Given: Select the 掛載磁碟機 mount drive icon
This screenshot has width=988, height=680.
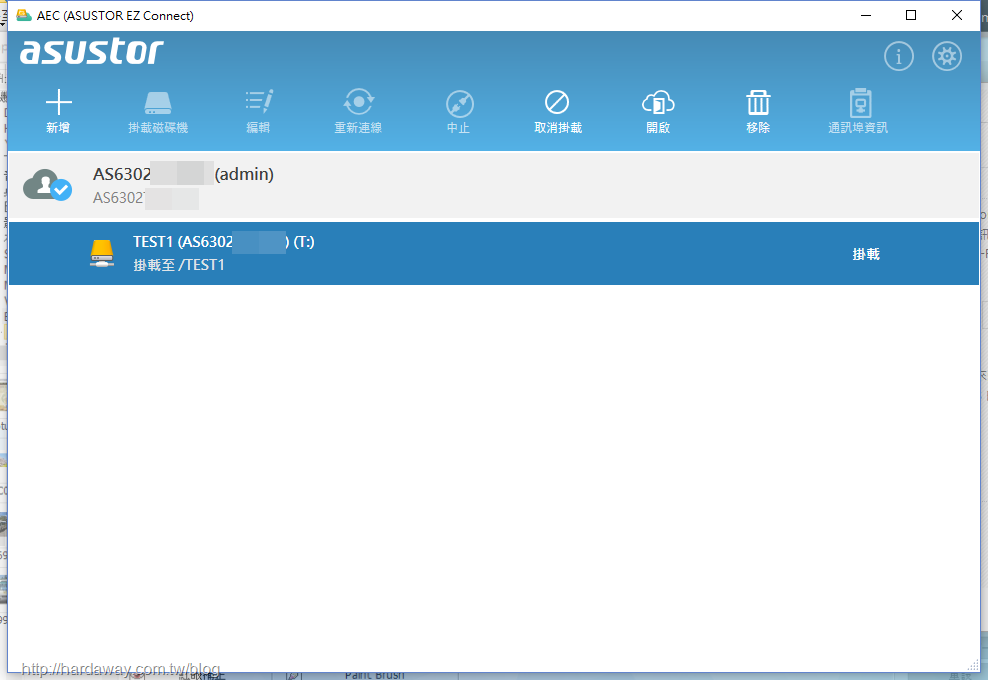Looking at the screenshot, I should point(158,103).
